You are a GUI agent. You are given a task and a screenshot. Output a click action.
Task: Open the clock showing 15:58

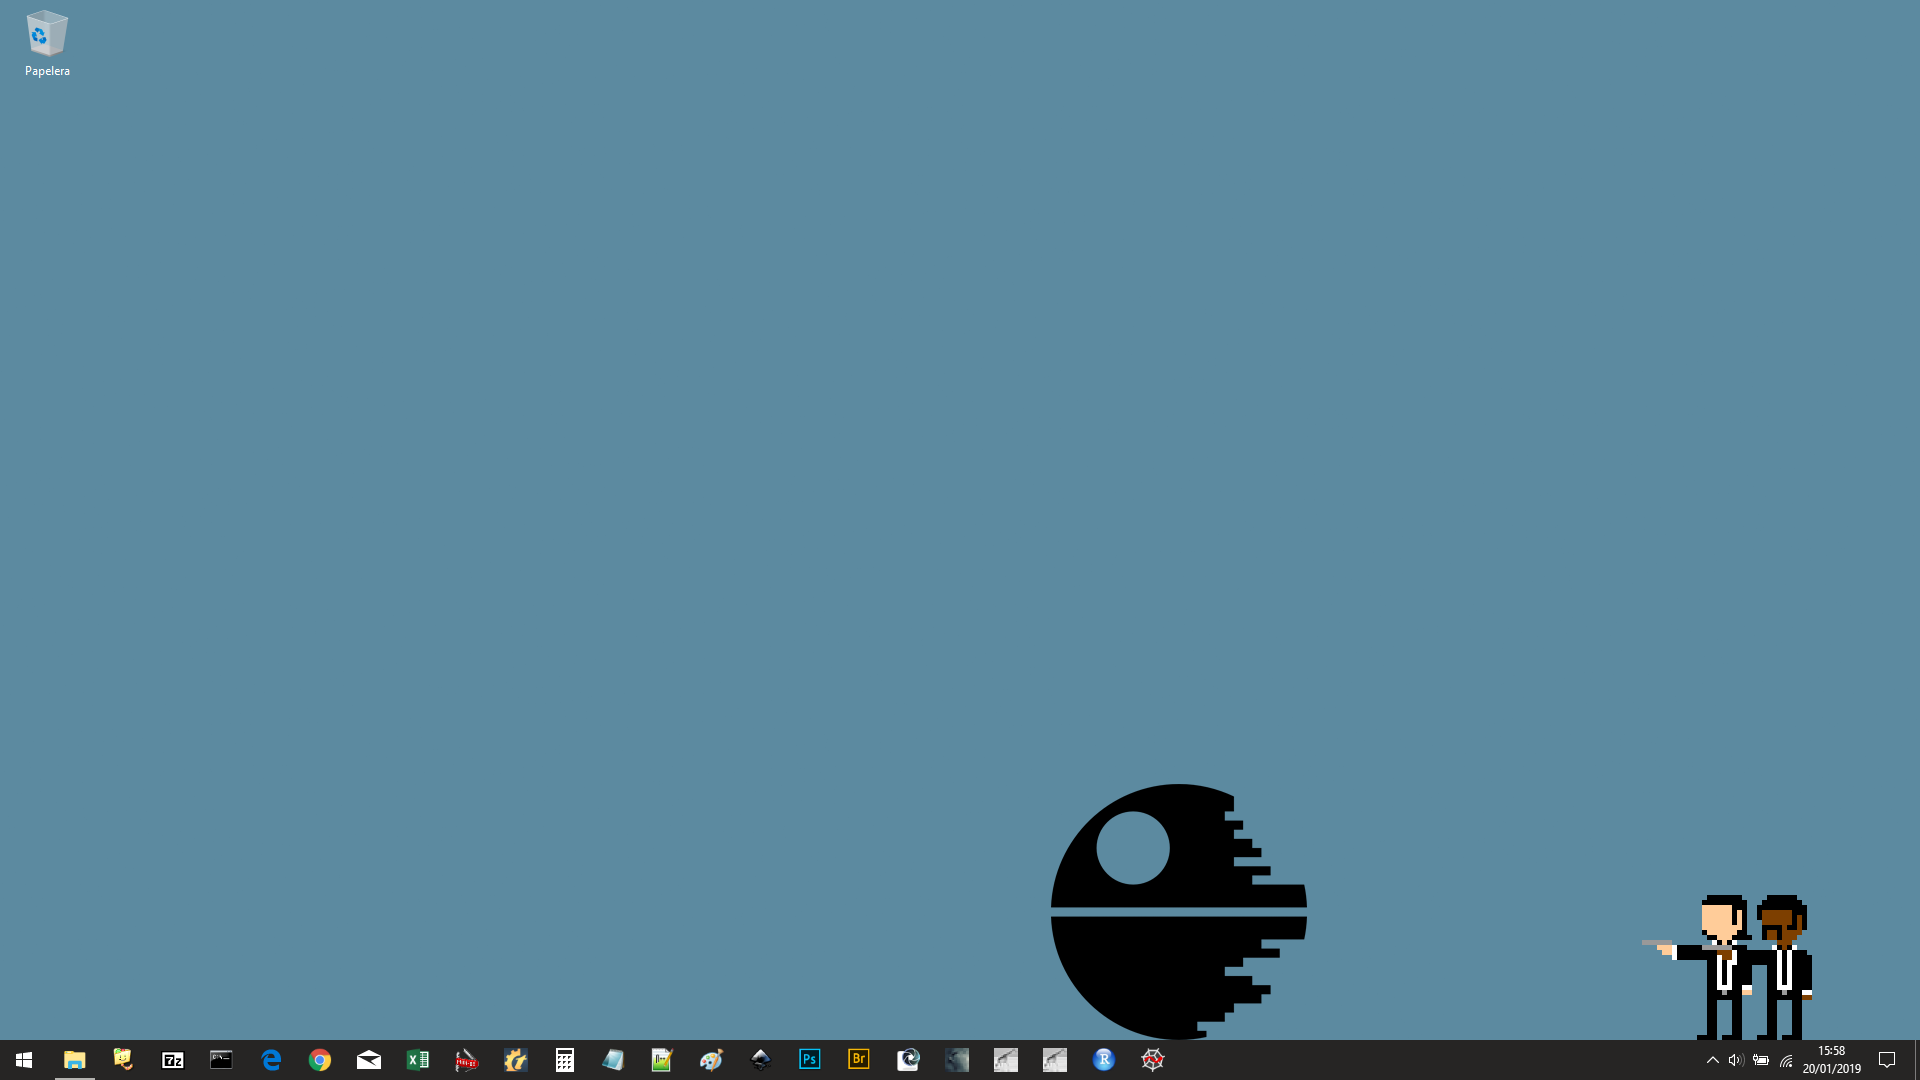[1832, 1060]
